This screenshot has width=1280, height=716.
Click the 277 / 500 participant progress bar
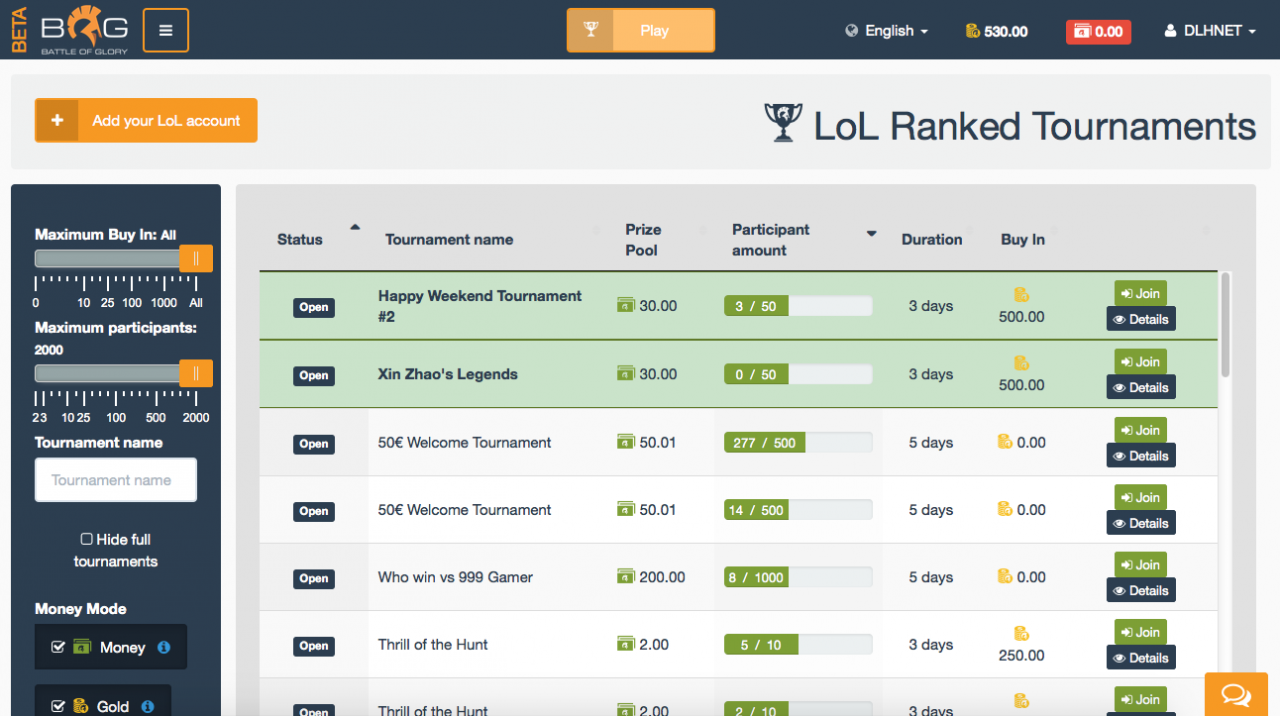(798, 442)
